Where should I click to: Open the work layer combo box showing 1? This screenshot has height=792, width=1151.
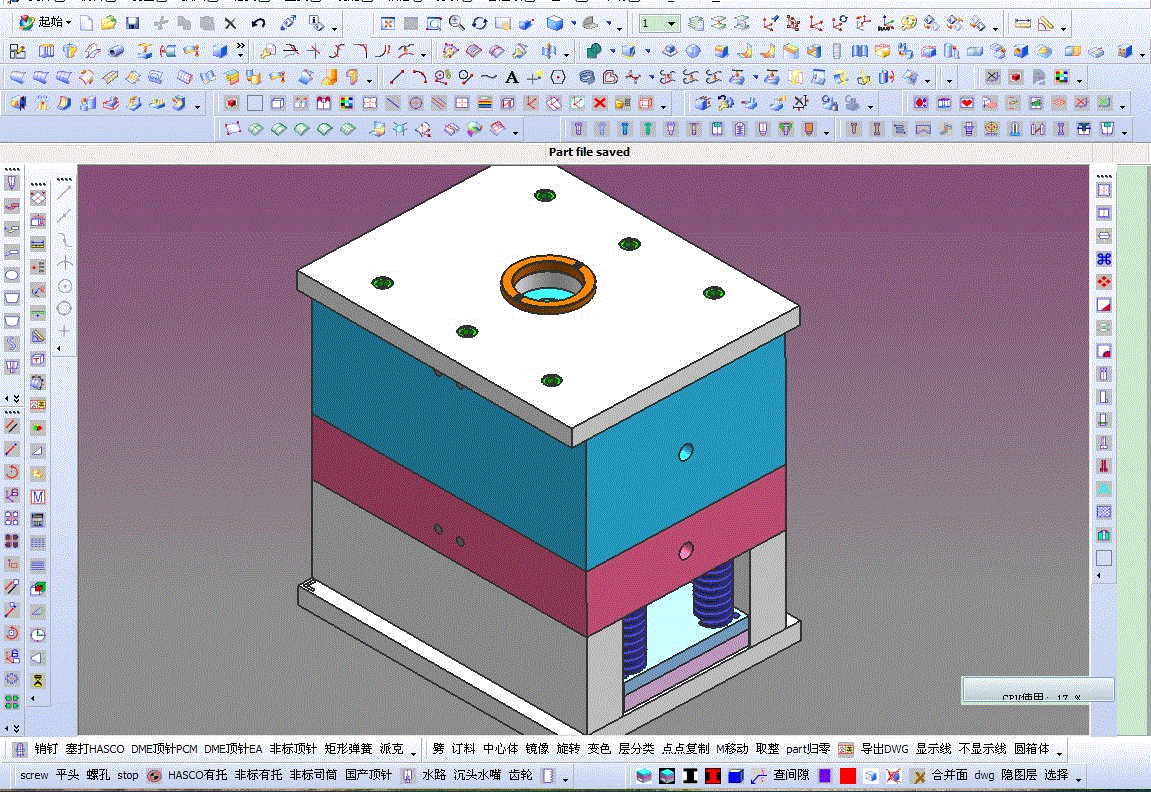click(x=658, y=23)
